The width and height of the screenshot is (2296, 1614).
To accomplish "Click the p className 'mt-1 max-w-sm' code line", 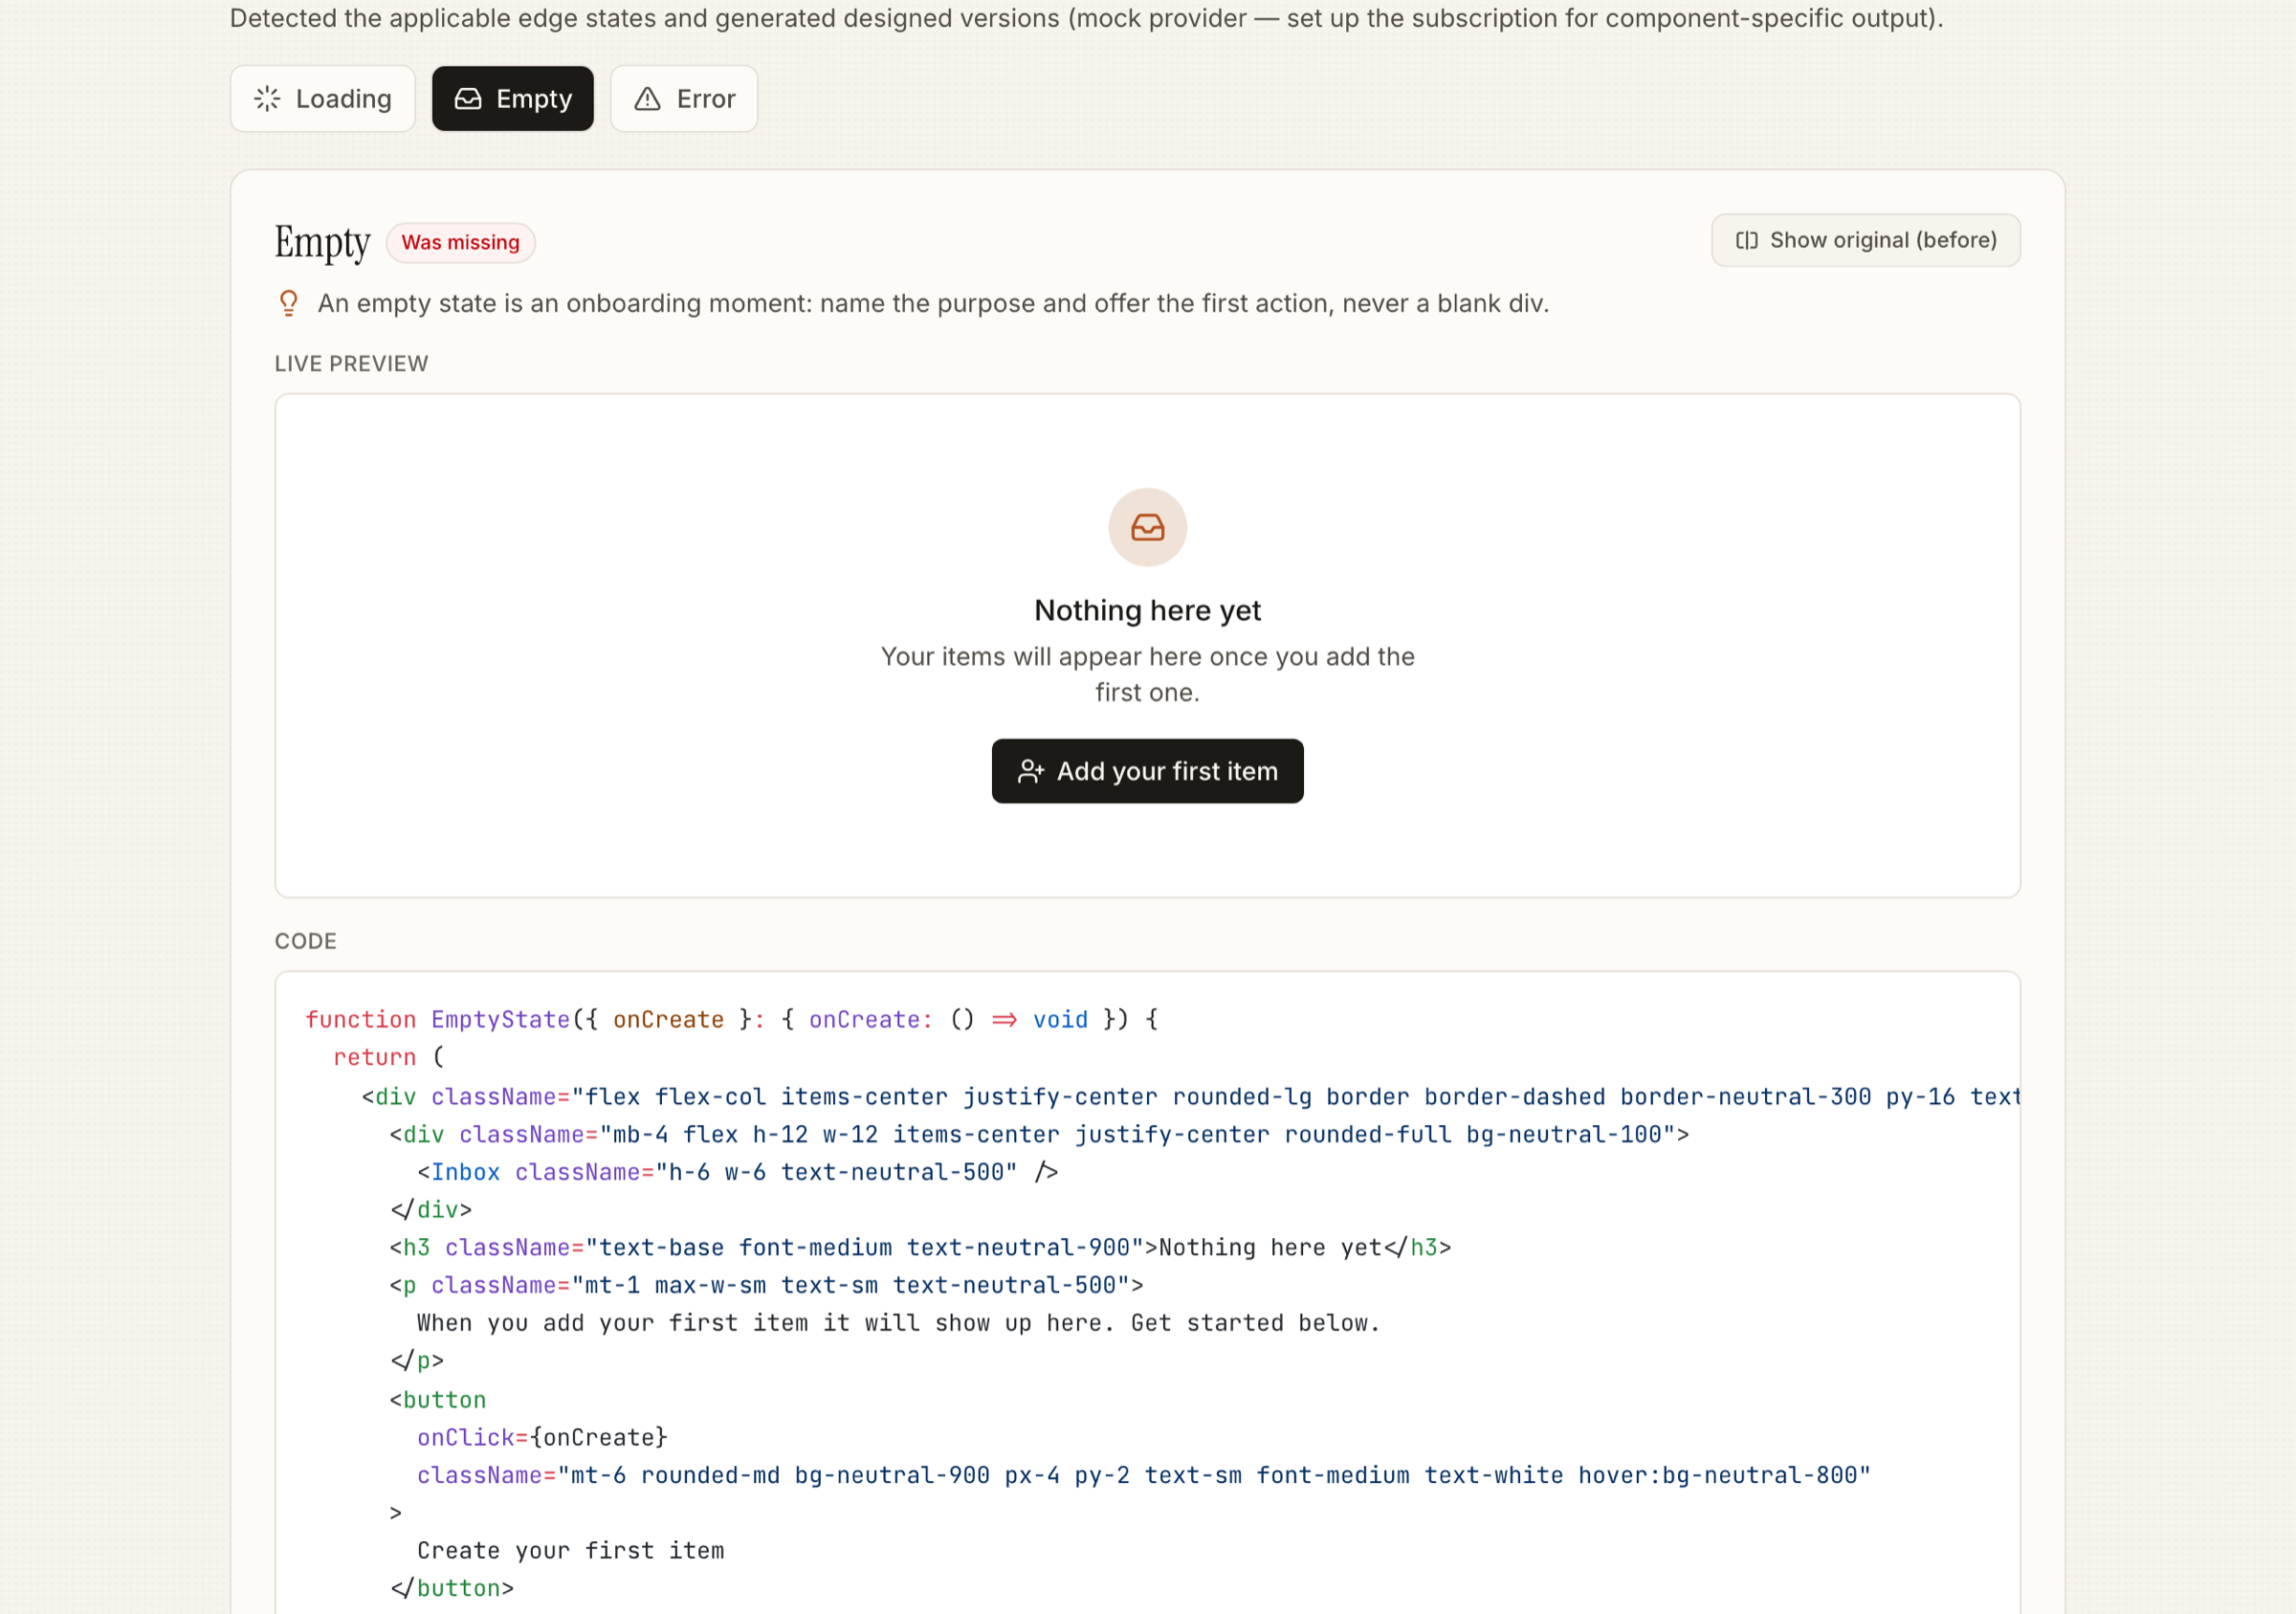I will (x=766, y=1285).
